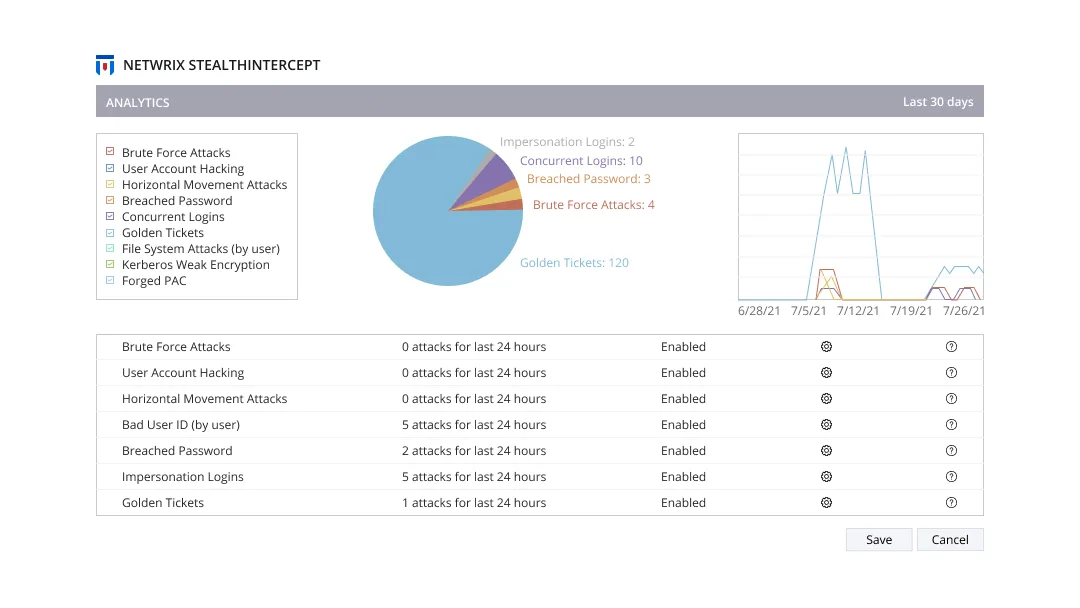Viewport: 1080px width, 608px height.
Task: Toggle Breached Password legend checkbox
Action: (110, 200)
